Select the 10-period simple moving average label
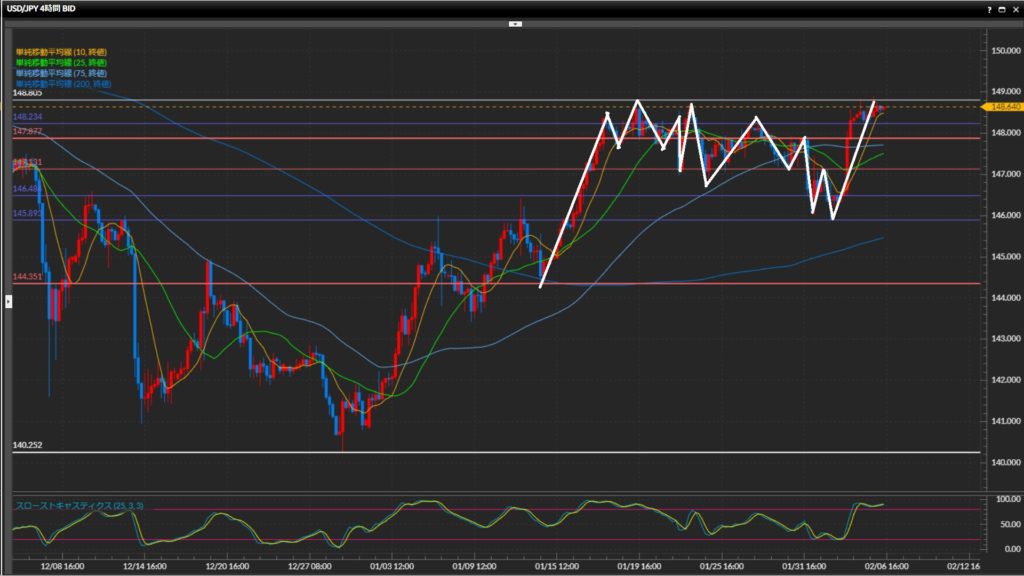 pyautogui.click(x=60, y=51)
